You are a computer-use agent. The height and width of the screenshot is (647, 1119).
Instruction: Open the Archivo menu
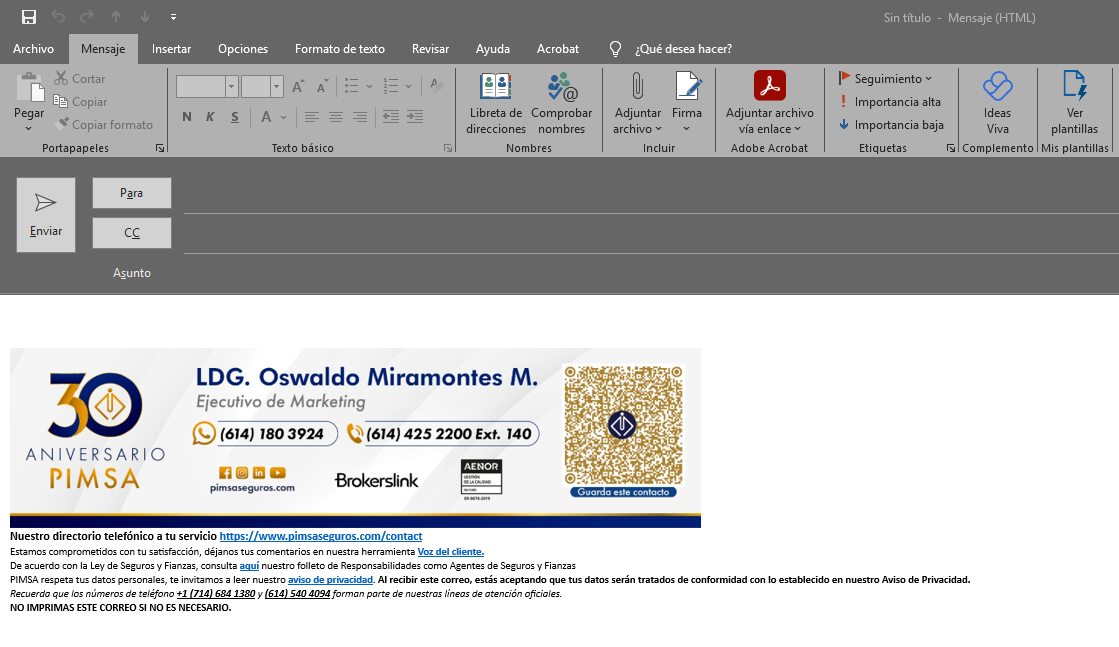(34, 49)
